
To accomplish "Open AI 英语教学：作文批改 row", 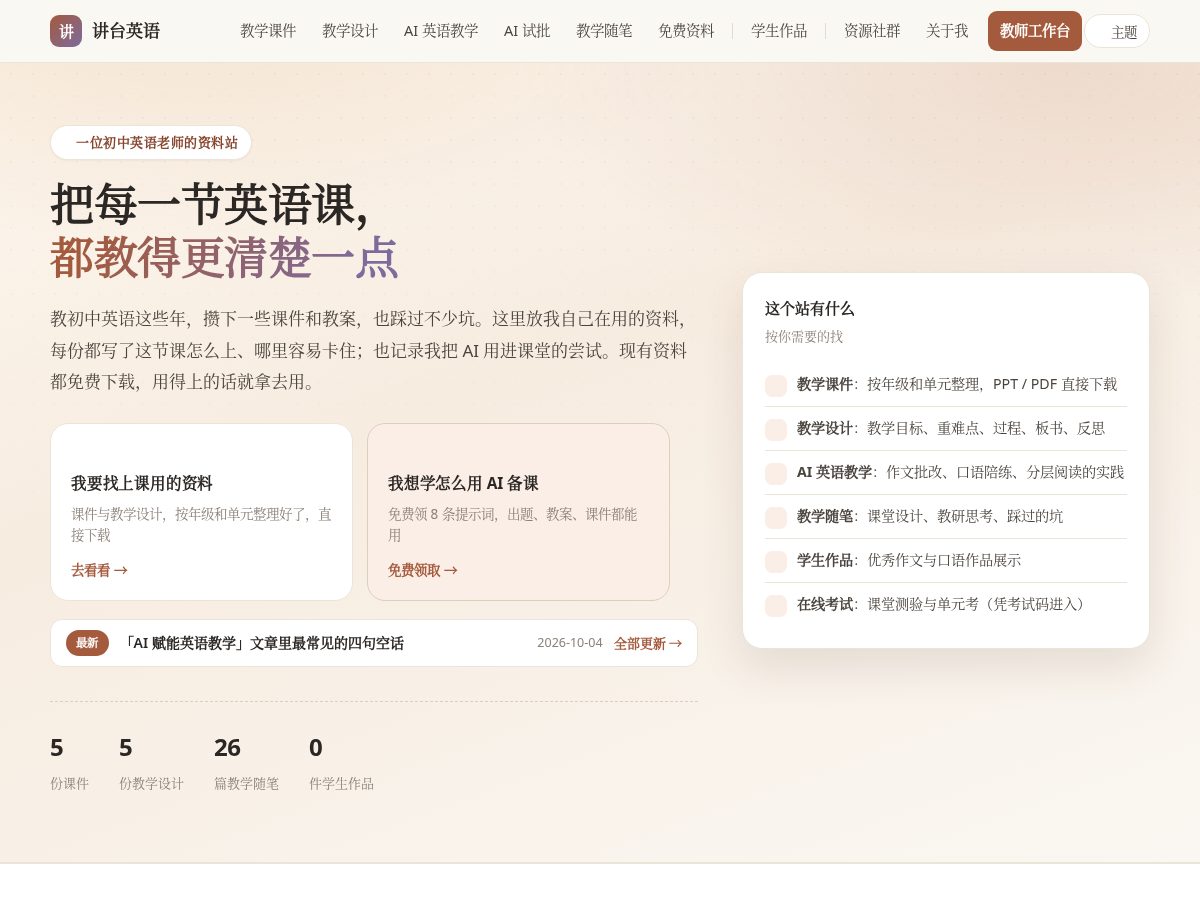I will [x=946, y=473].
